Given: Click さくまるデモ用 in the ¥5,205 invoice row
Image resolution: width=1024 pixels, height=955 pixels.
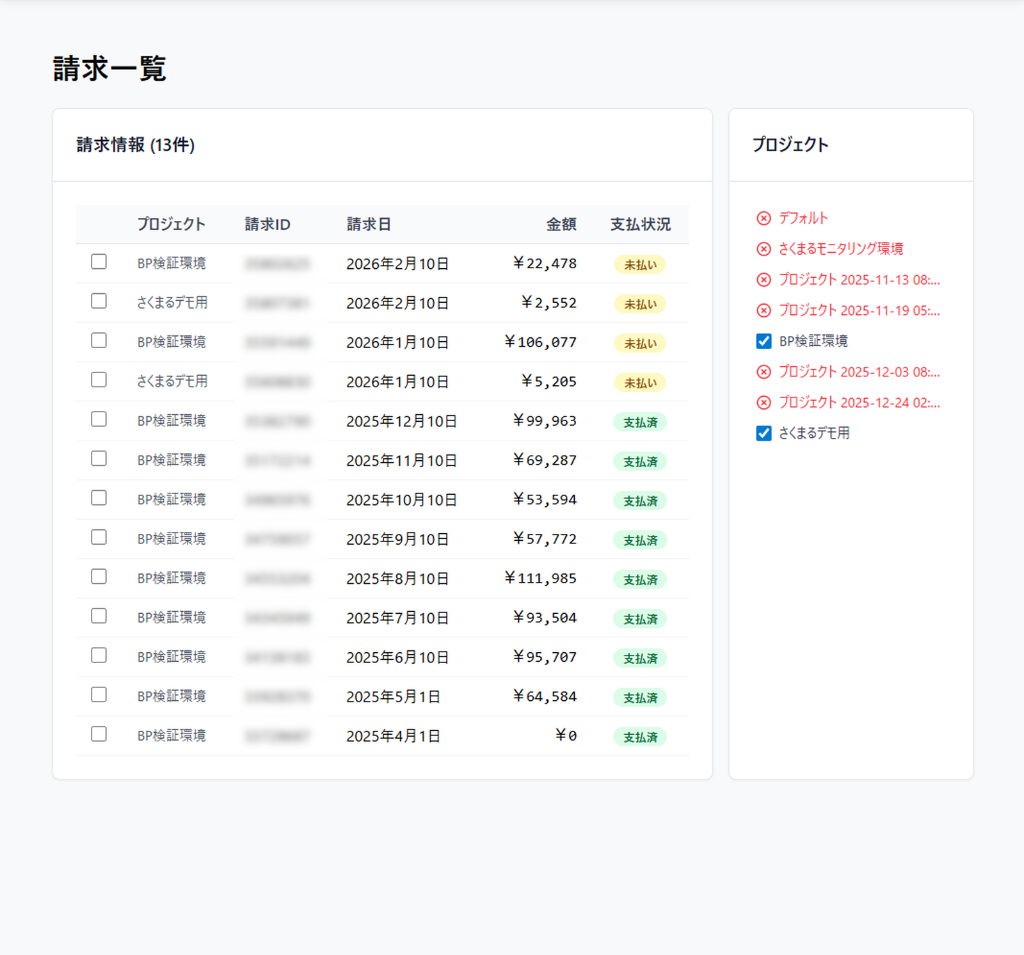Looking at the screenshot, I should pyautogui.click(x=172, y=381).
